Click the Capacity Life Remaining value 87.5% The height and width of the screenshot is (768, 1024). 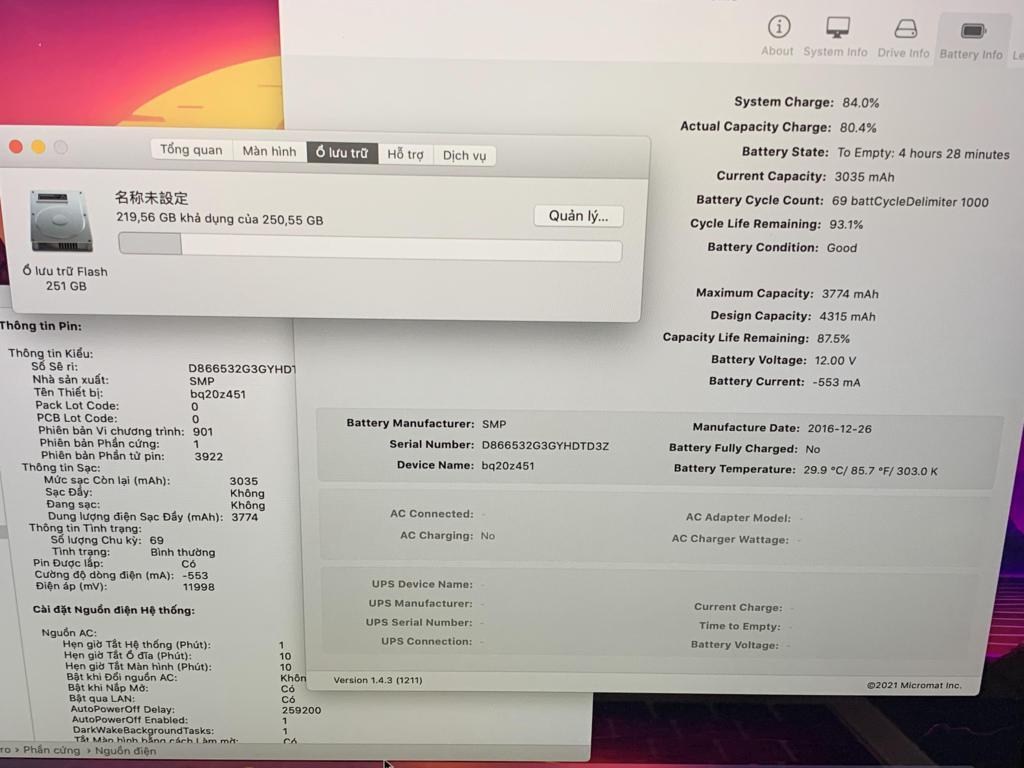click(x=833, y=339)
